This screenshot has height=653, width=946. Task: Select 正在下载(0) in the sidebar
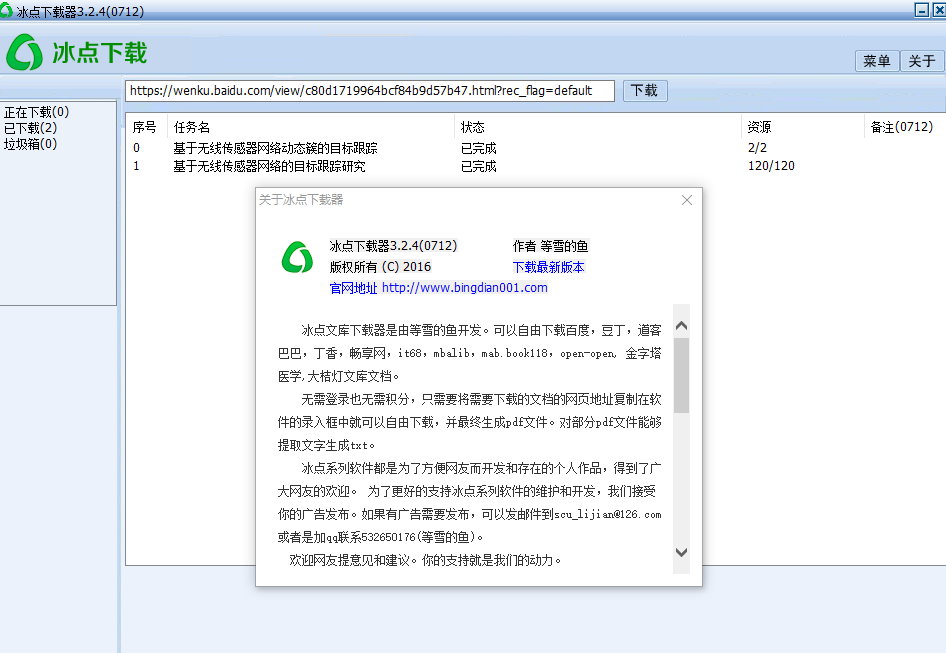click(x=37, y=112)
